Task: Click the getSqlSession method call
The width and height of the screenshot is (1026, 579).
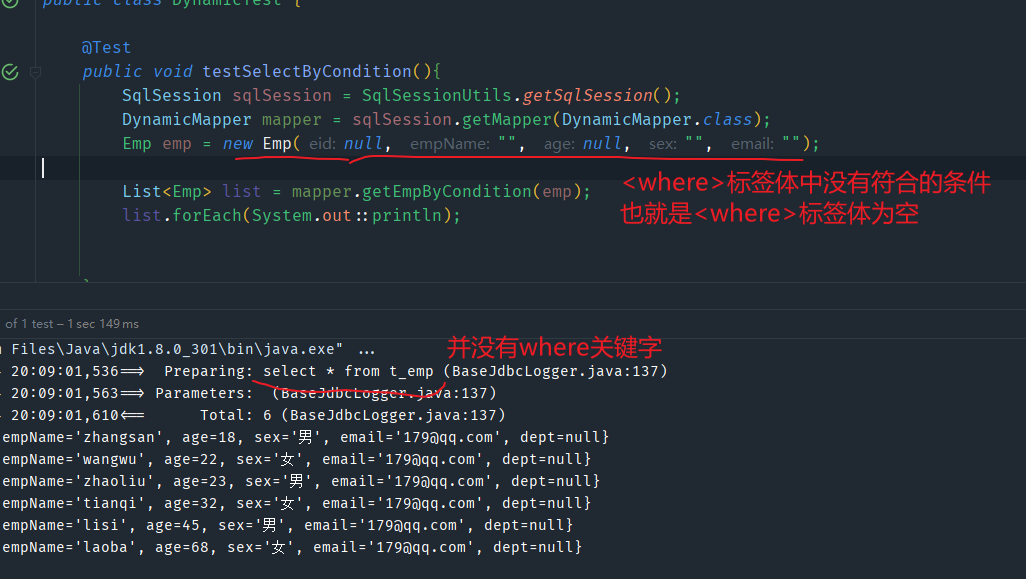Action: tap(587, 96)
